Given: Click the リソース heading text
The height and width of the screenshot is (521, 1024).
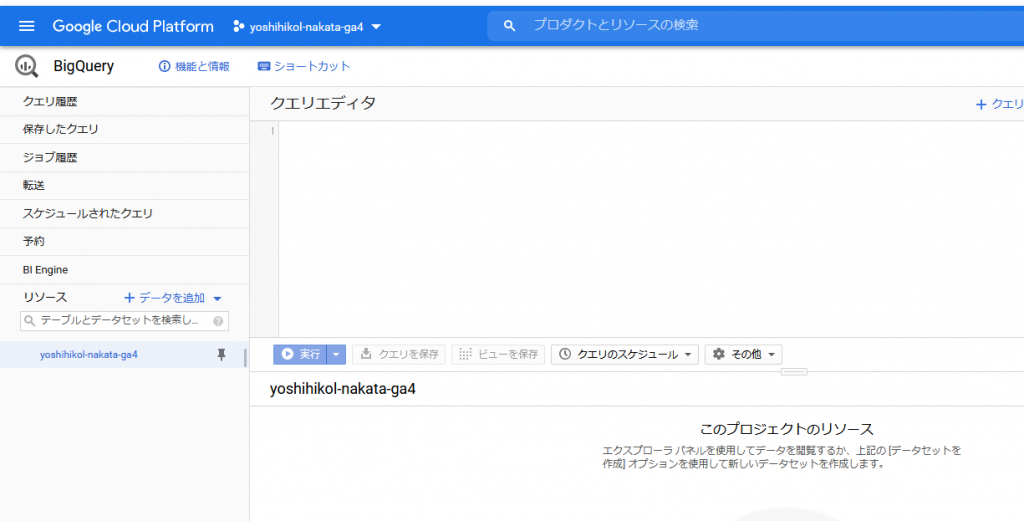Looking at the screenshot, I should point(45,298).
